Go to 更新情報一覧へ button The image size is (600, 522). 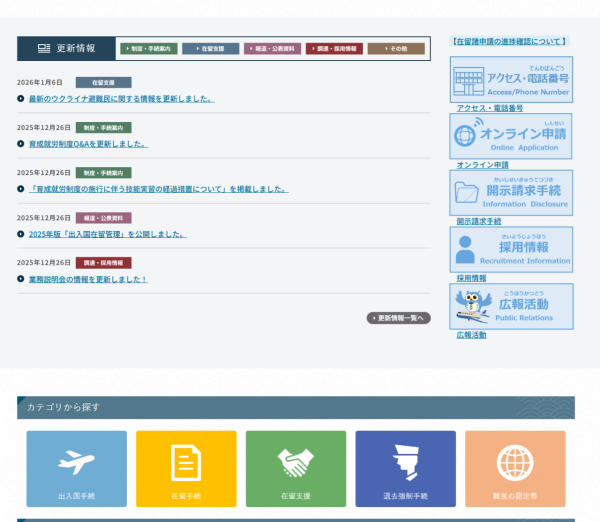[x=399, y=318]
